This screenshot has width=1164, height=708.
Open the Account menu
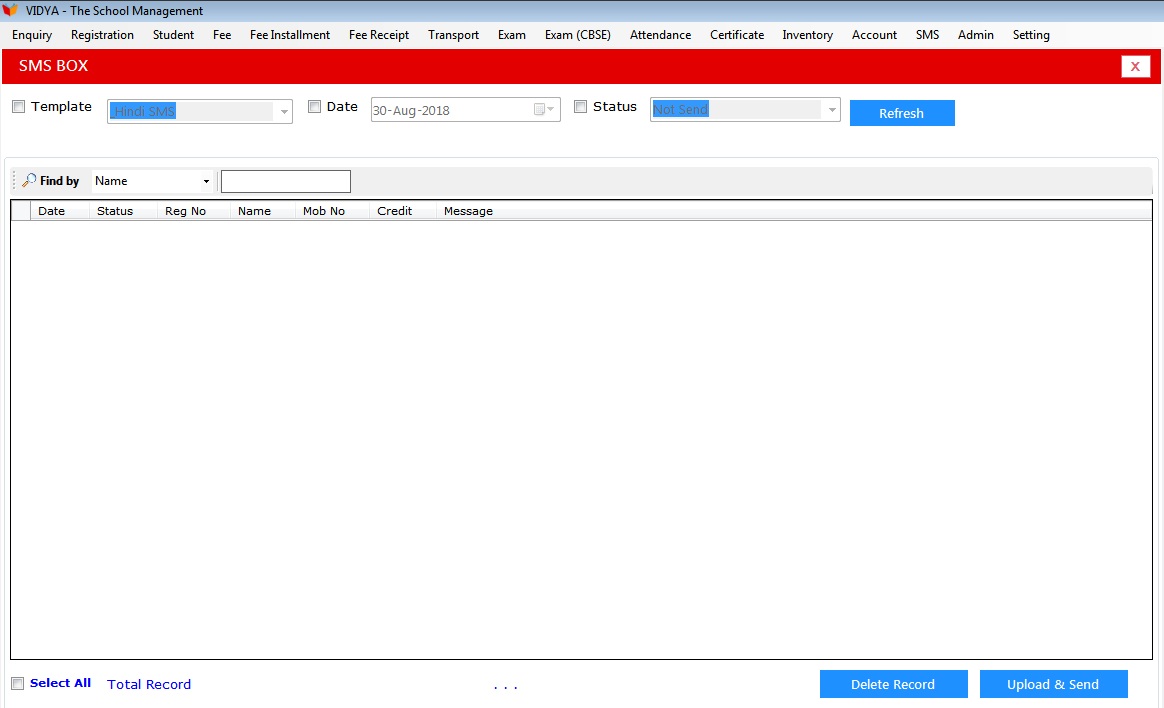click(x=874, y=35)
